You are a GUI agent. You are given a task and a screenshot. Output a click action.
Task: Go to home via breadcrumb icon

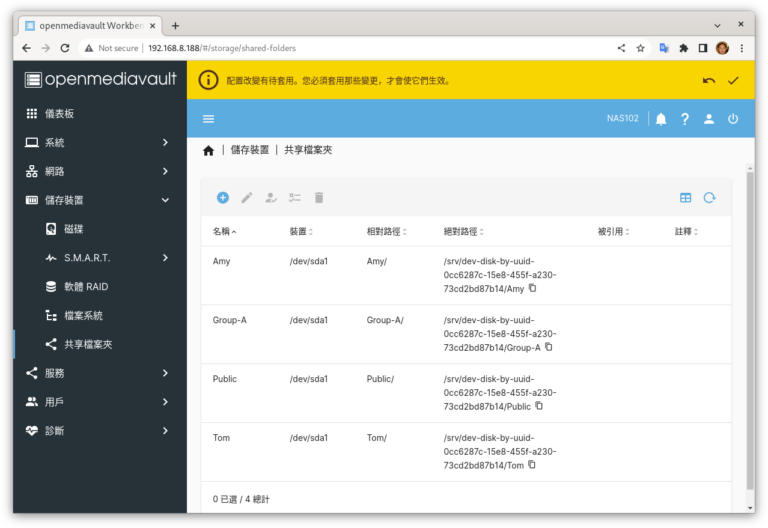[x=208, y=150]
